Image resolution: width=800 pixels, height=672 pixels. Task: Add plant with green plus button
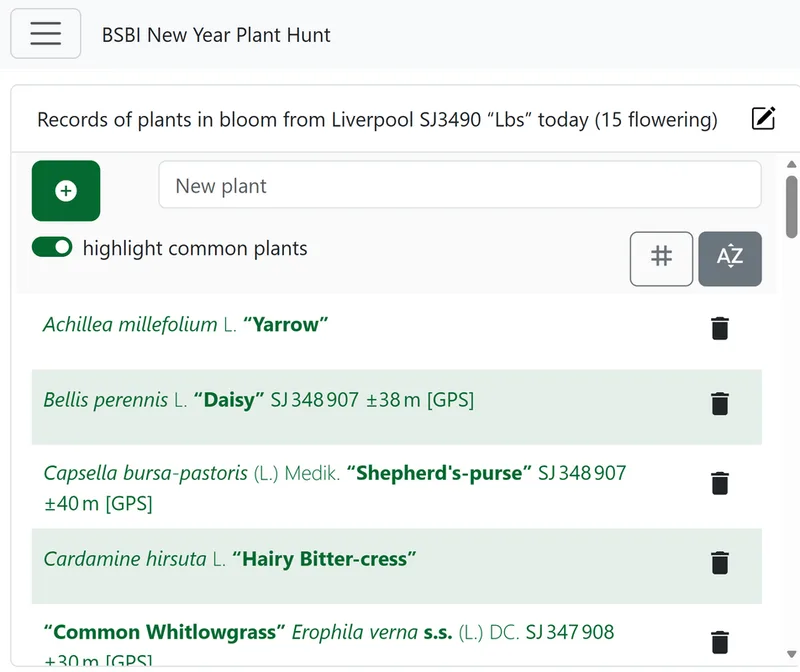tap(66, 191)
